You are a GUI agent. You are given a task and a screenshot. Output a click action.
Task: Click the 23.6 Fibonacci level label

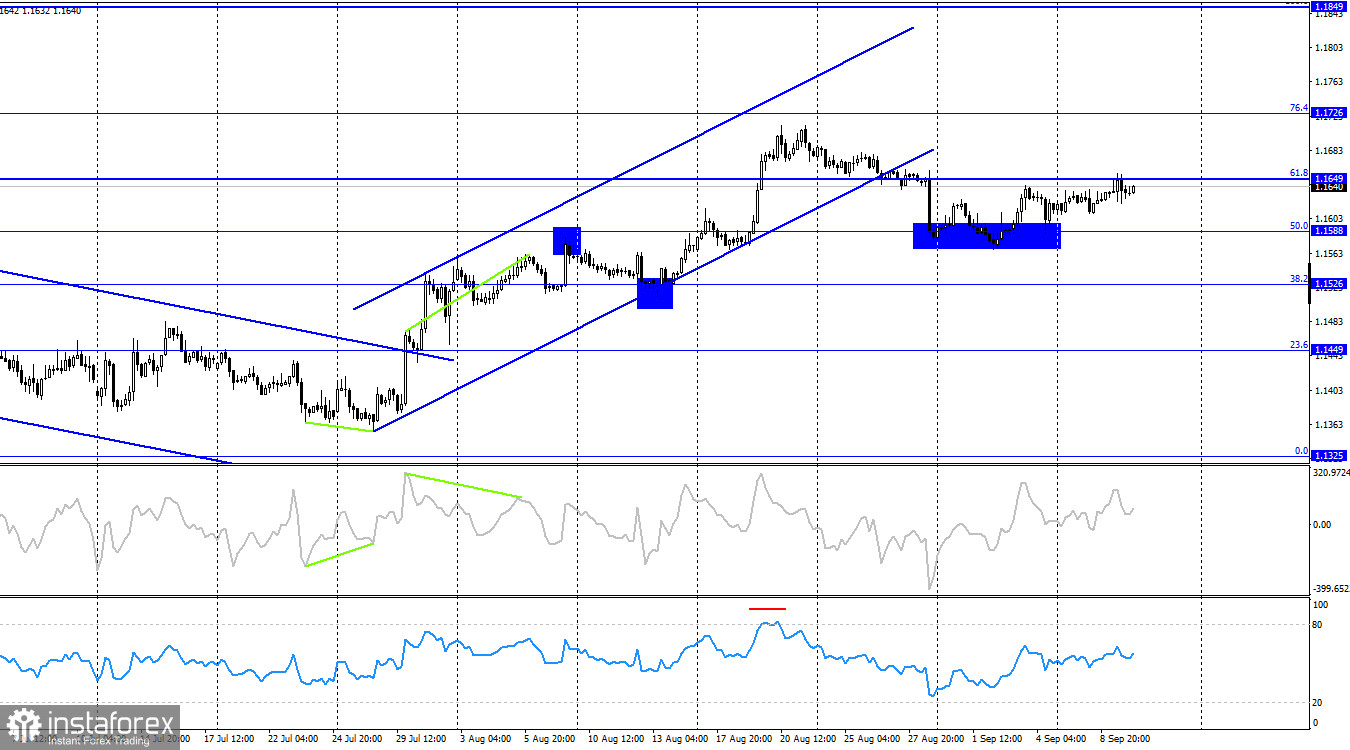pyautogui.click(x=1298, y=344)
